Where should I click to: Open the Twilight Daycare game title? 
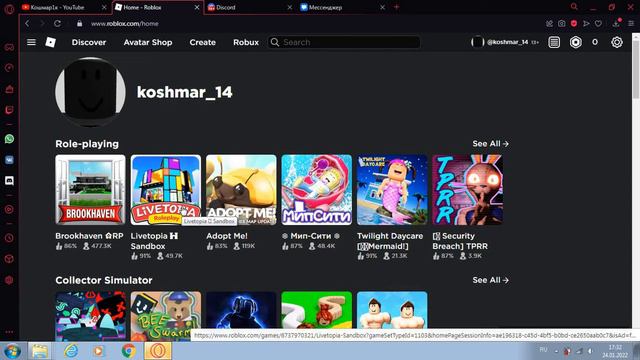tap(390, 241)
